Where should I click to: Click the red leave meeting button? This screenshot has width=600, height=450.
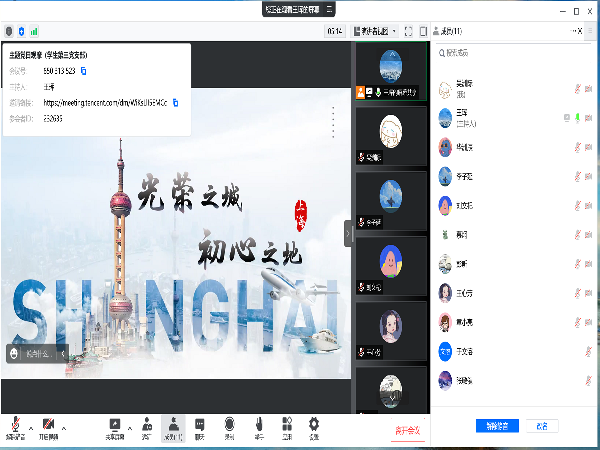pyautogui.click(x=407, y=430)
